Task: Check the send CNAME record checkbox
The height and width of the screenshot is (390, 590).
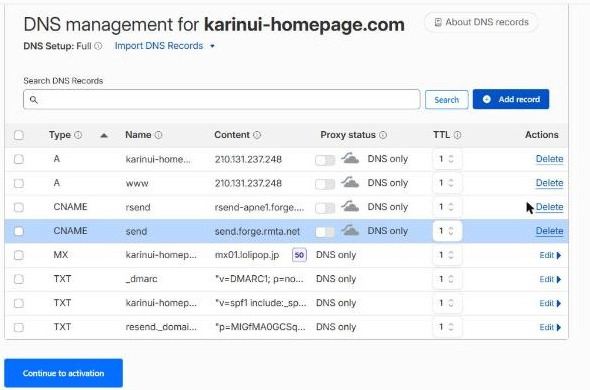Action: (x=18, y=231)
